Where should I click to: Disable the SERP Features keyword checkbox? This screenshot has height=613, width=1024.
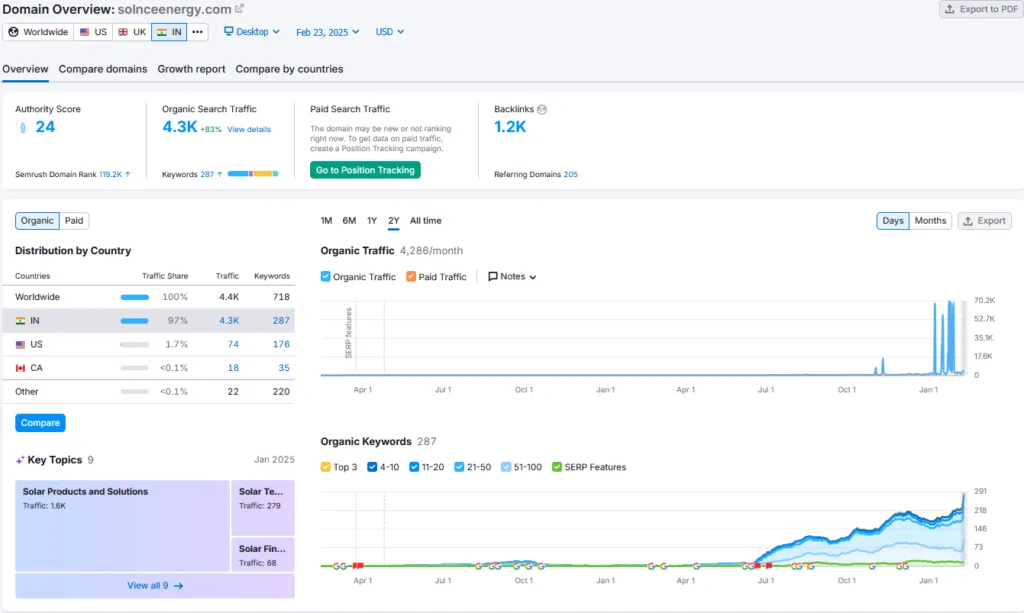coord(557,467)
